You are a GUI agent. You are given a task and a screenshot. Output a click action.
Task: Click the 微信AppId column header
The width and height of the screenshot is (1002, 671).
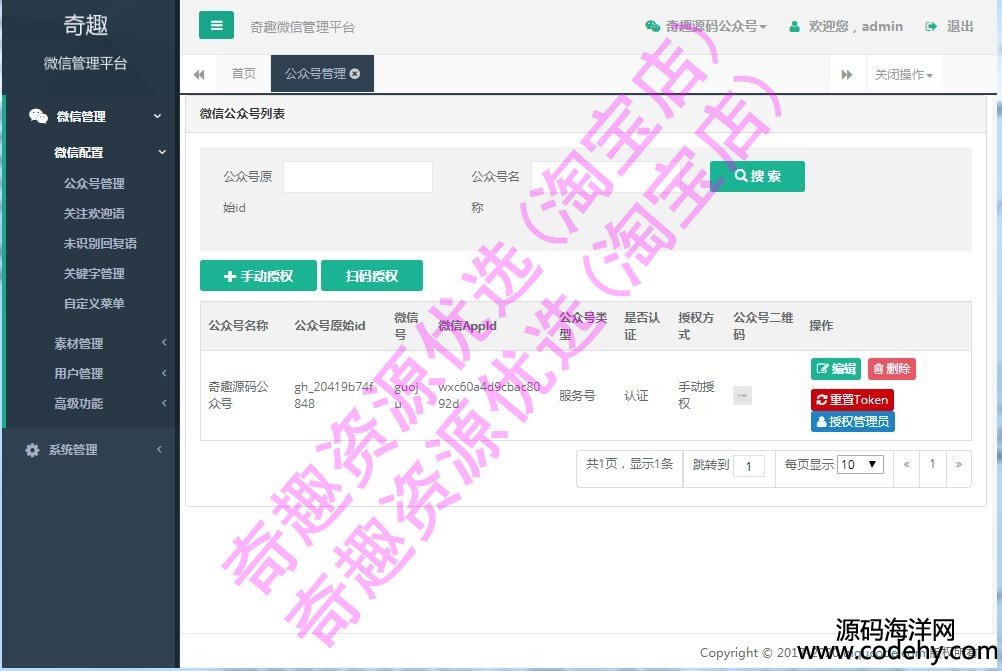click(467, 326)
